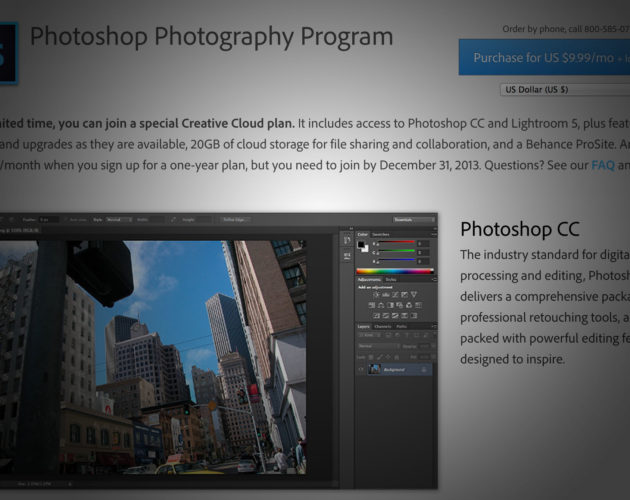Open the Adjustments panel options menu
The height and width of the screenshot is (500, 630).
tap(435, 280)
